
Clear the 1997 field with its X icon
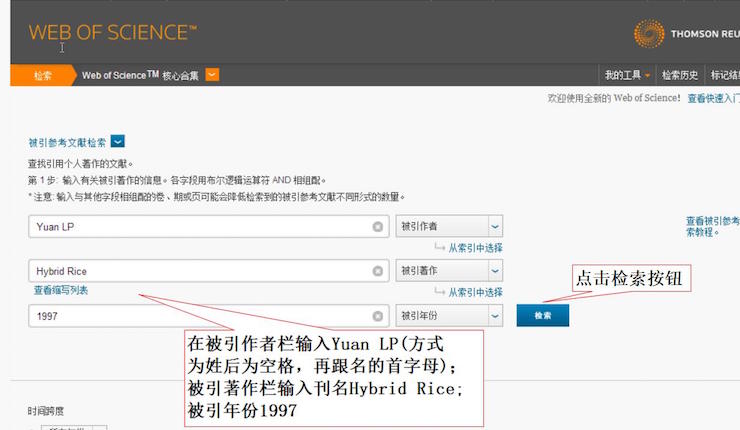[378, 316]
